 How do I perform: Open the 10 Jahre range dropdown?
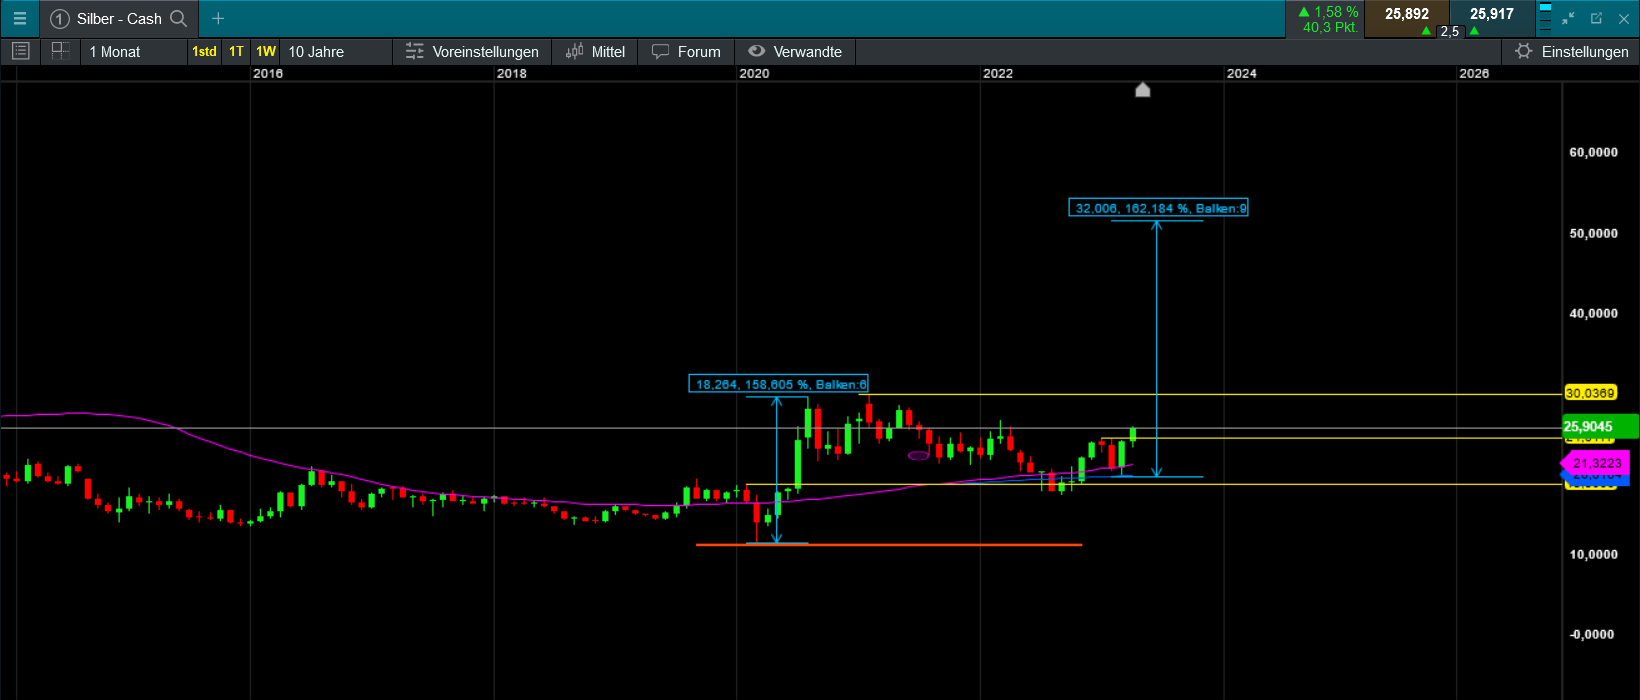(x=336, y=52)
